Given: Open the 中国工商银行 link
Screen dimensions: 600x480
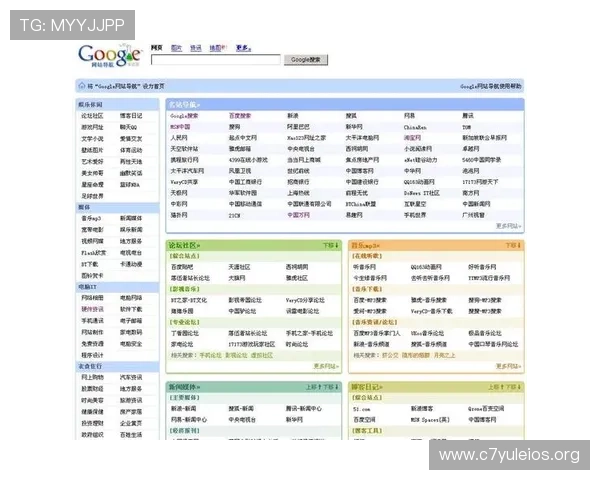Looking at the screenshot, I should [245, 182].
